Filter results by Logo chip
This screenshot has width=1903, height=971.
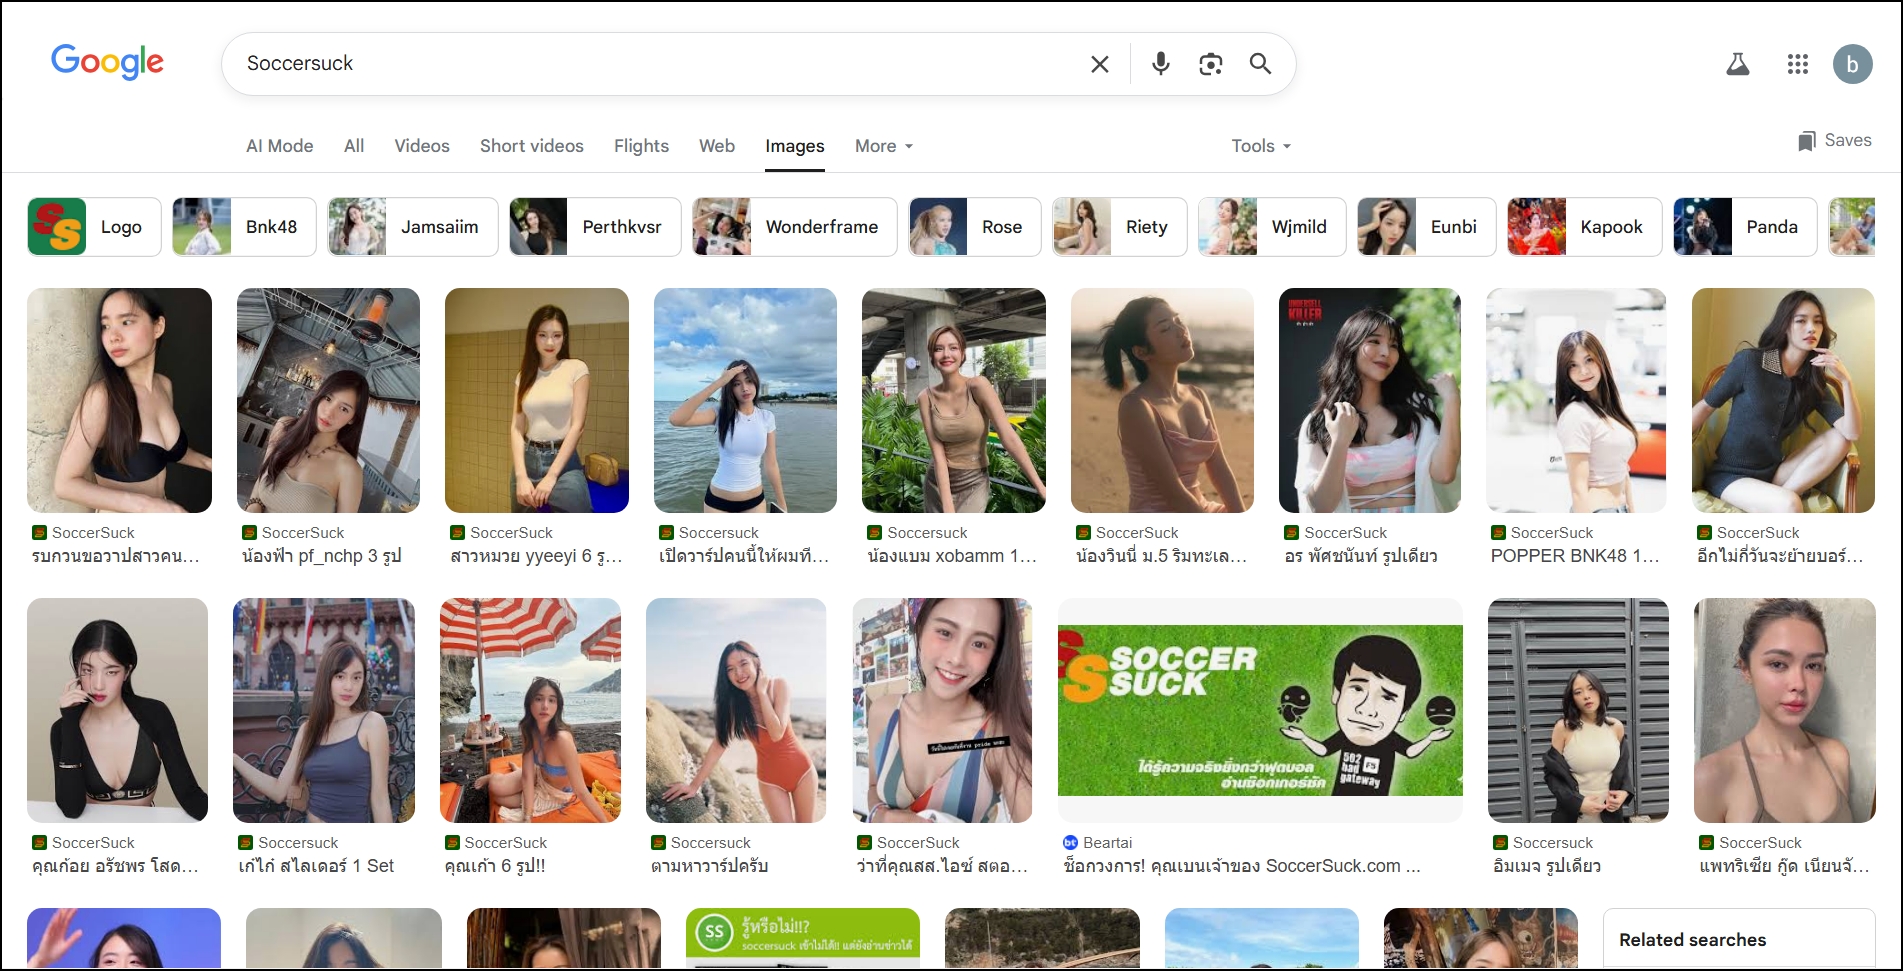pos(94,227)
